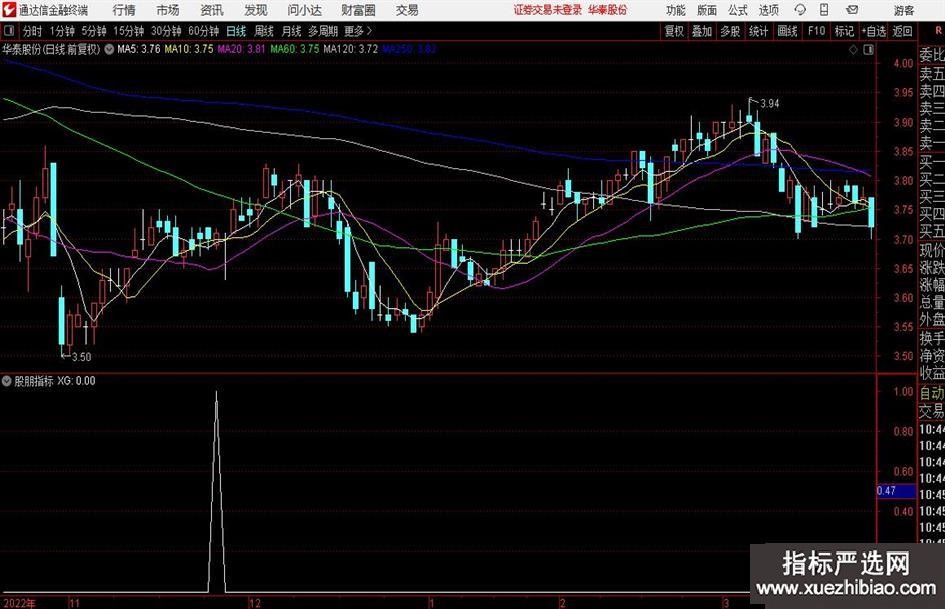Click the MA60: 3.75 indicator label

coord(295,49)
